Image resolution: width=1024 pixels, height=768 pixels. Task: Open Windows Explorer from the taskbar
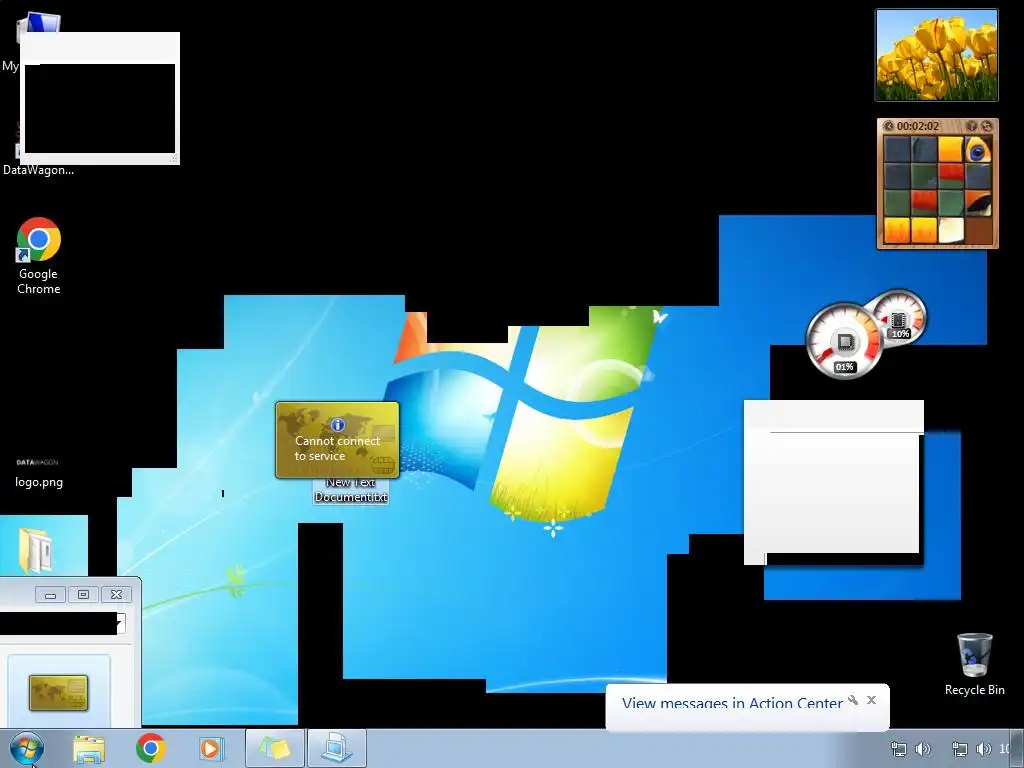click(89, 749)
